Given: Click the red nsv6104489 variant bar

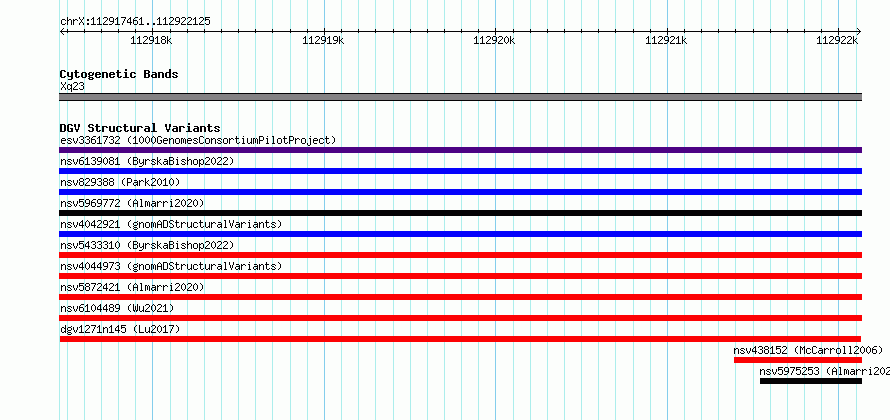Looking at the screenshot, I should [x=460, y=318].
